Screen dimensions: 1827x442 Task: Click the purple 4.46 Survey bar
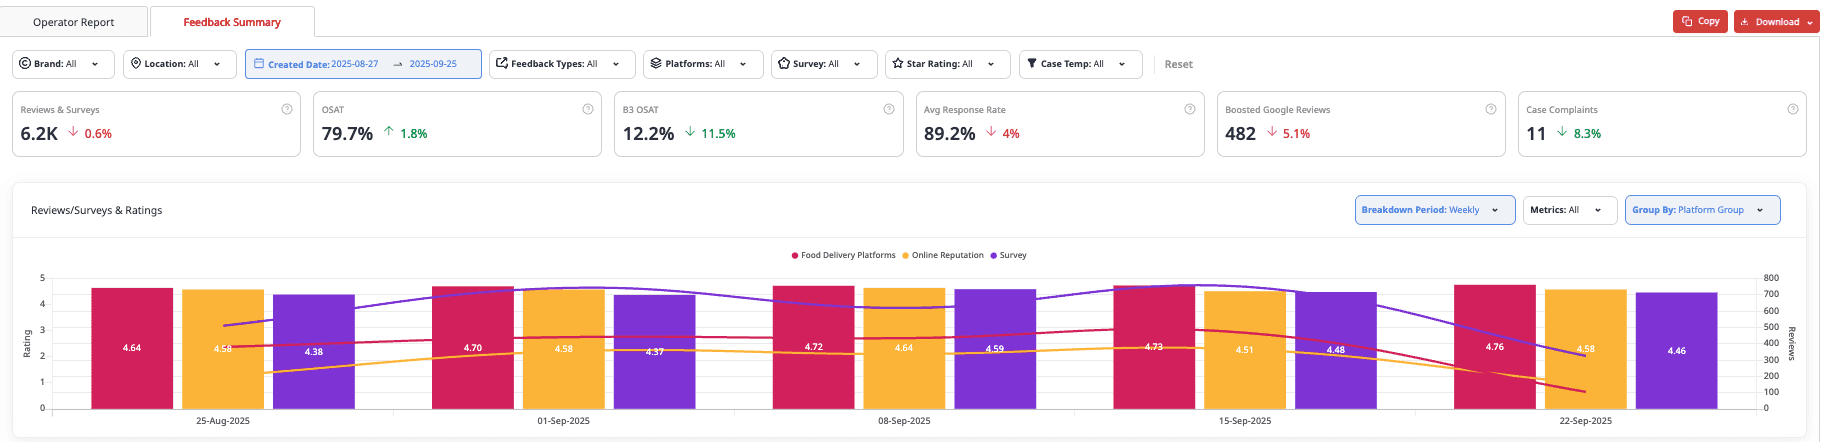coord(1677,351)
